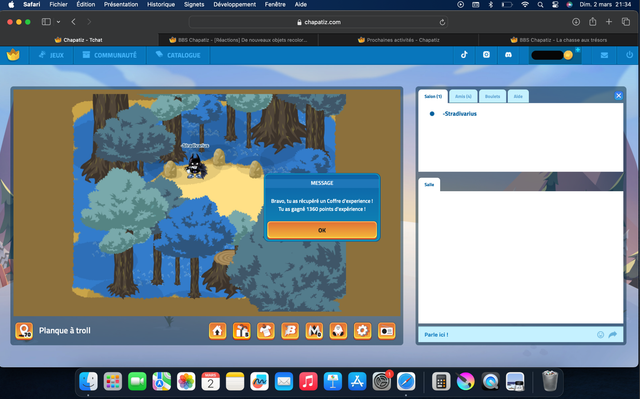Open the Fichier menu
Viewport: 640px width, 399px height.
point(58,4)
